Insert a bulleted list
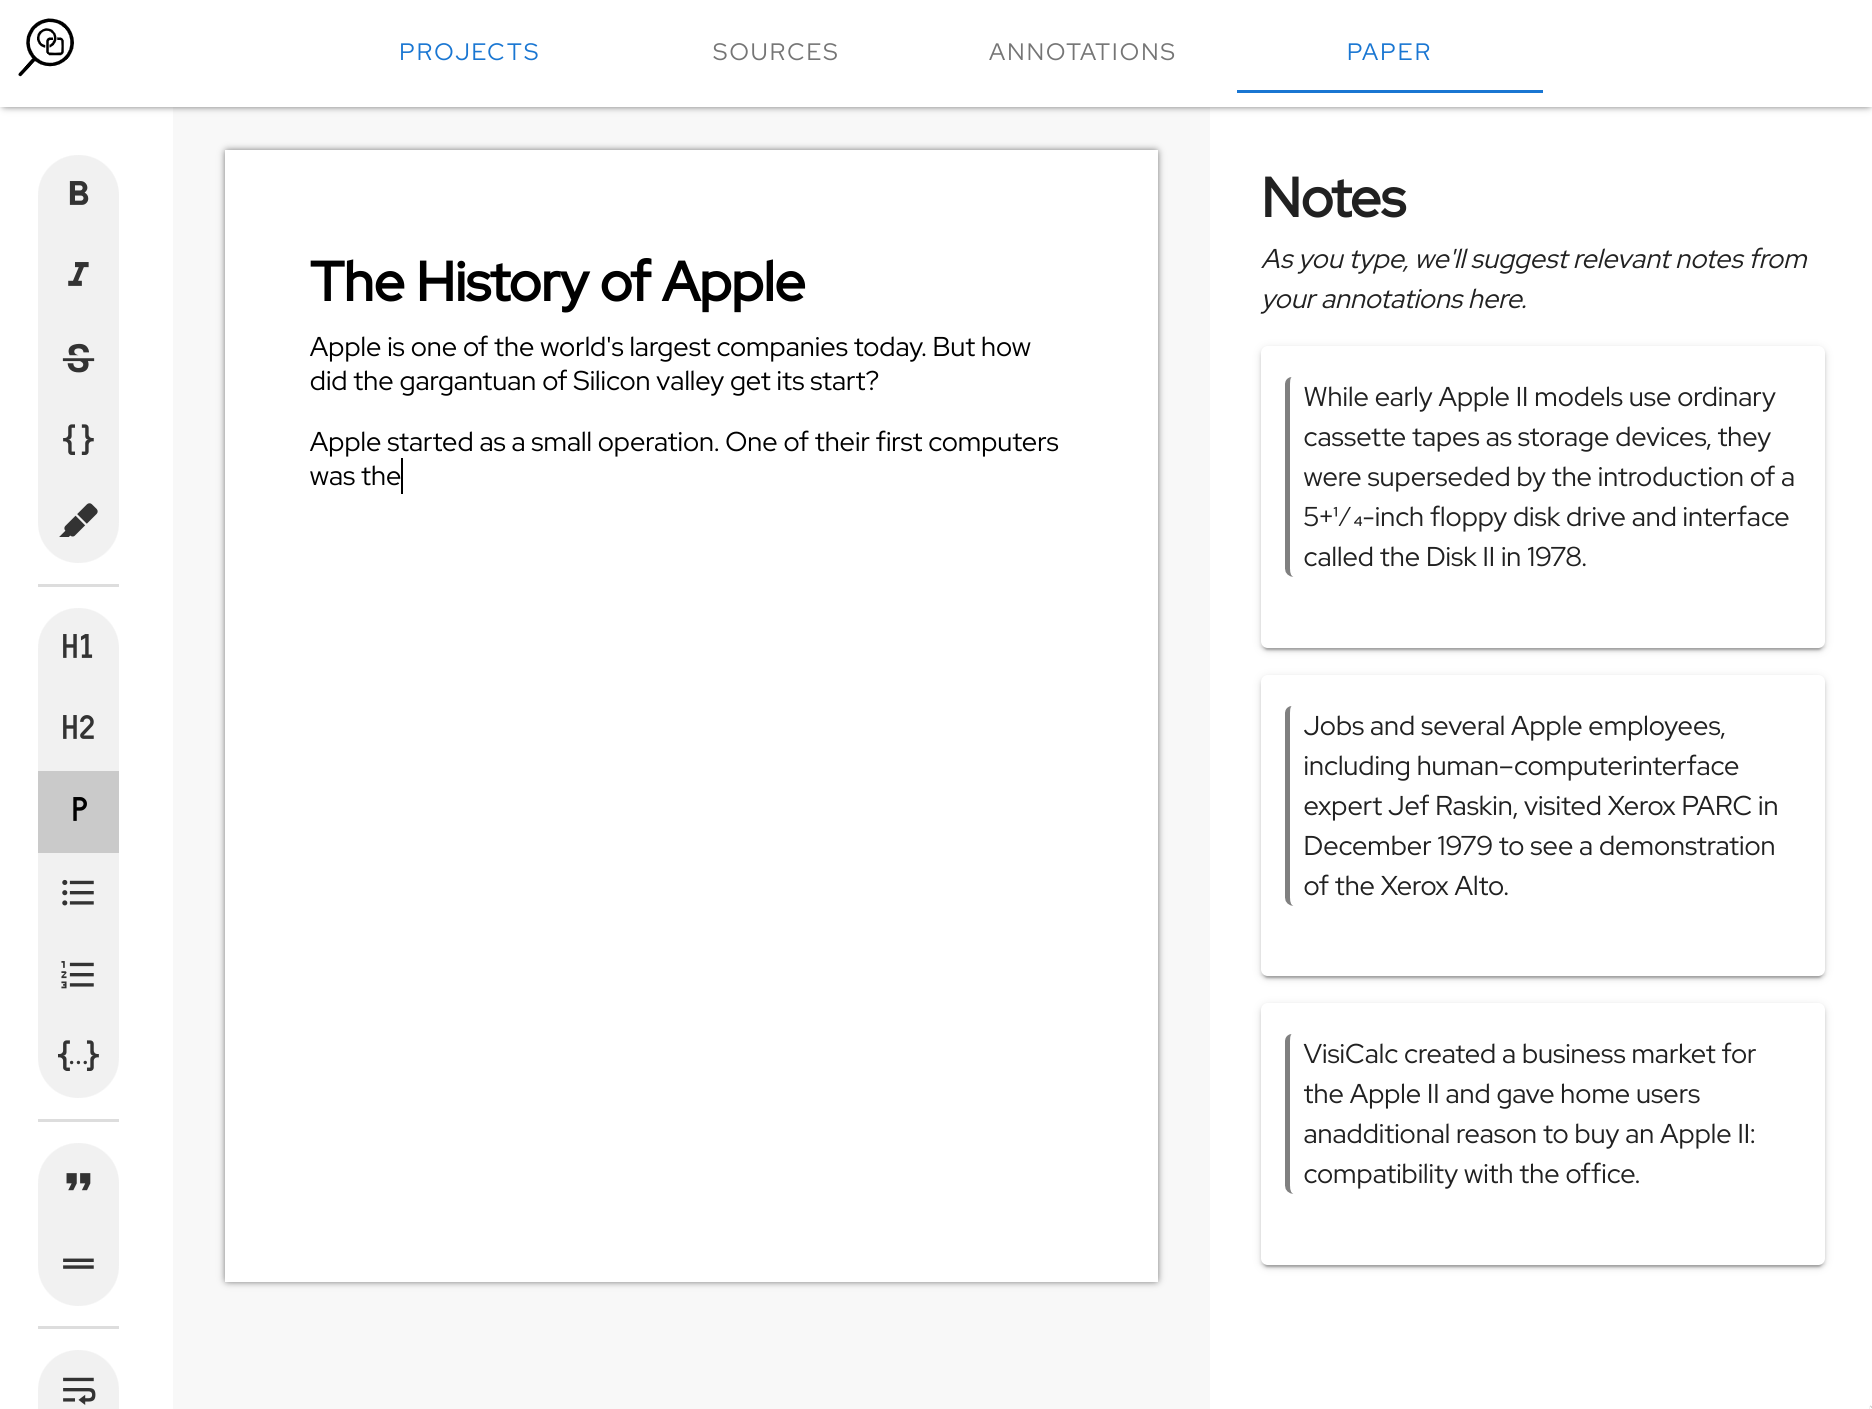The height and width of the screenshot is (1409, 1872). coord(78,892)
